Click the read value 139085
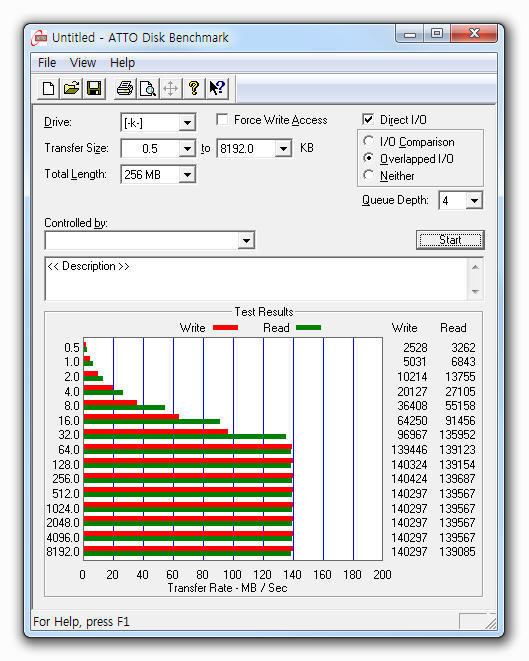 point(457,552)
